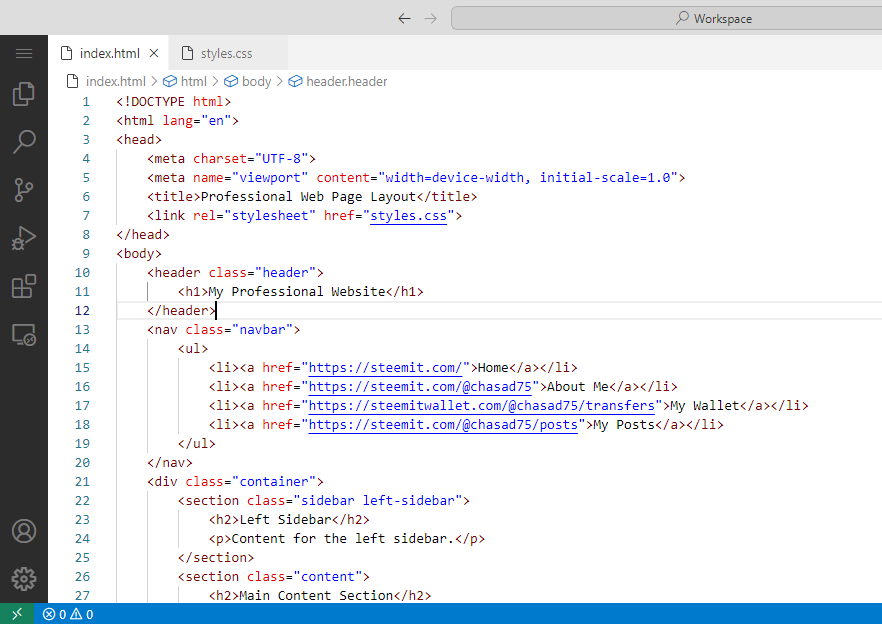Click the Workspace search box
Image resolution: width=882 pixels, height=624 pixels.
tap(667, 19)
